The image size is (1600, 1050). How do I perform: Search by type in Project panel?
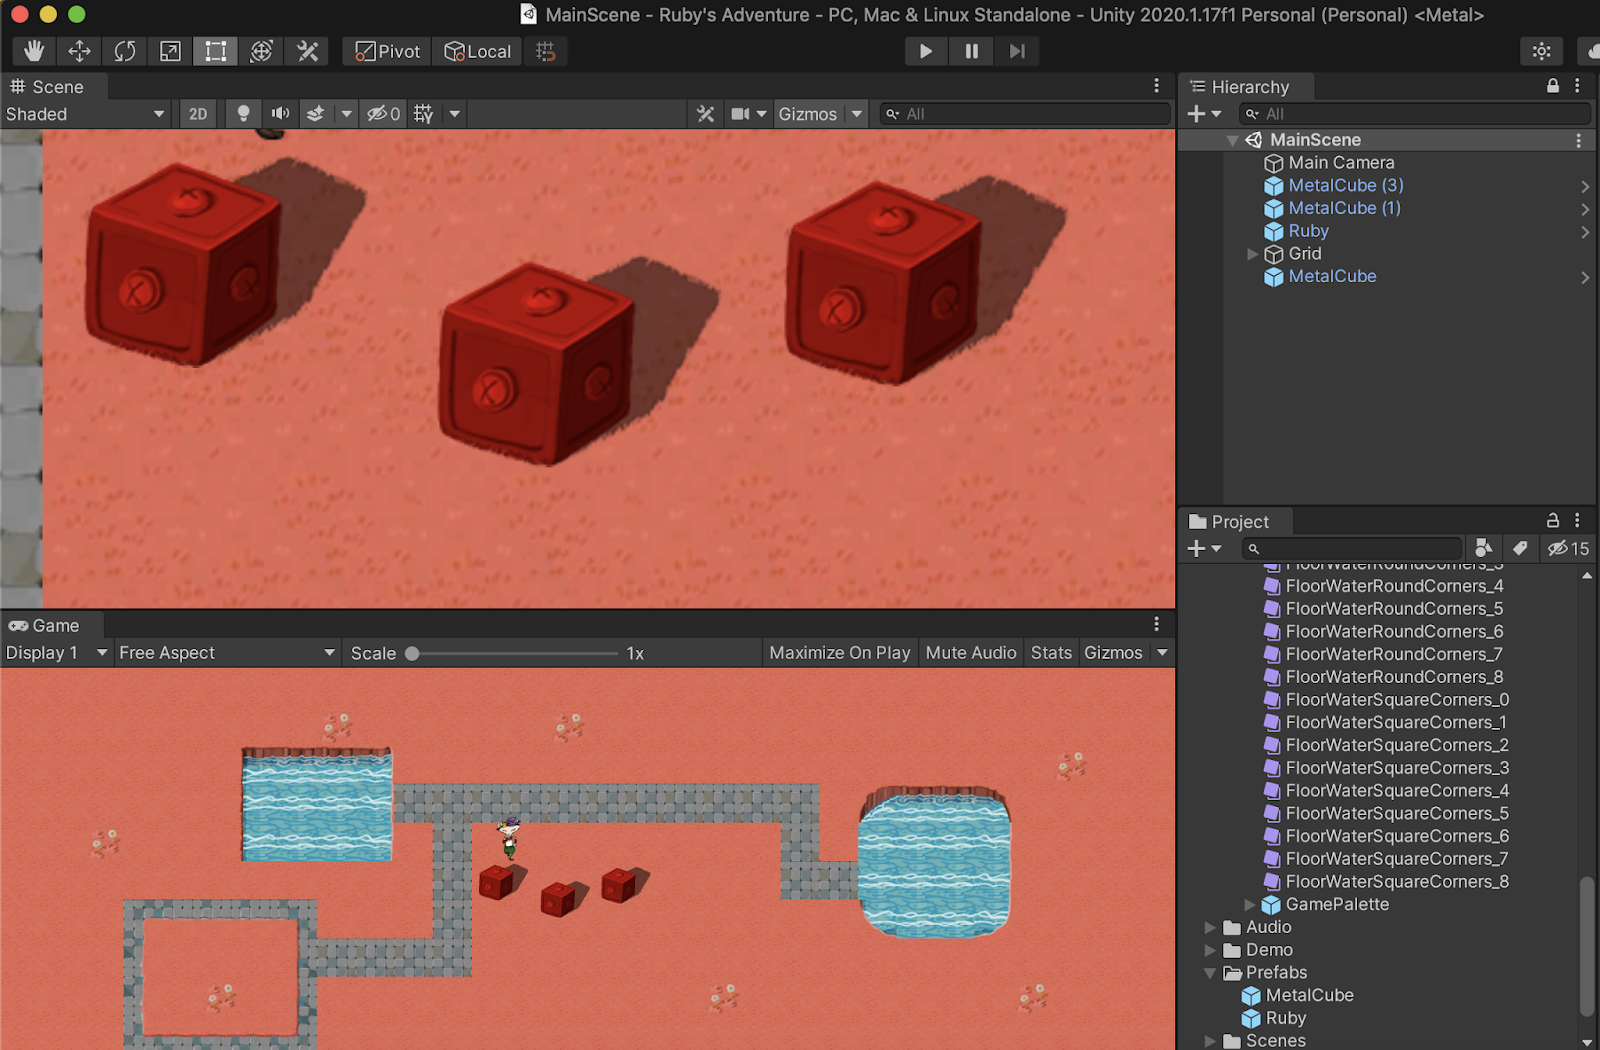pos(1484,548)
